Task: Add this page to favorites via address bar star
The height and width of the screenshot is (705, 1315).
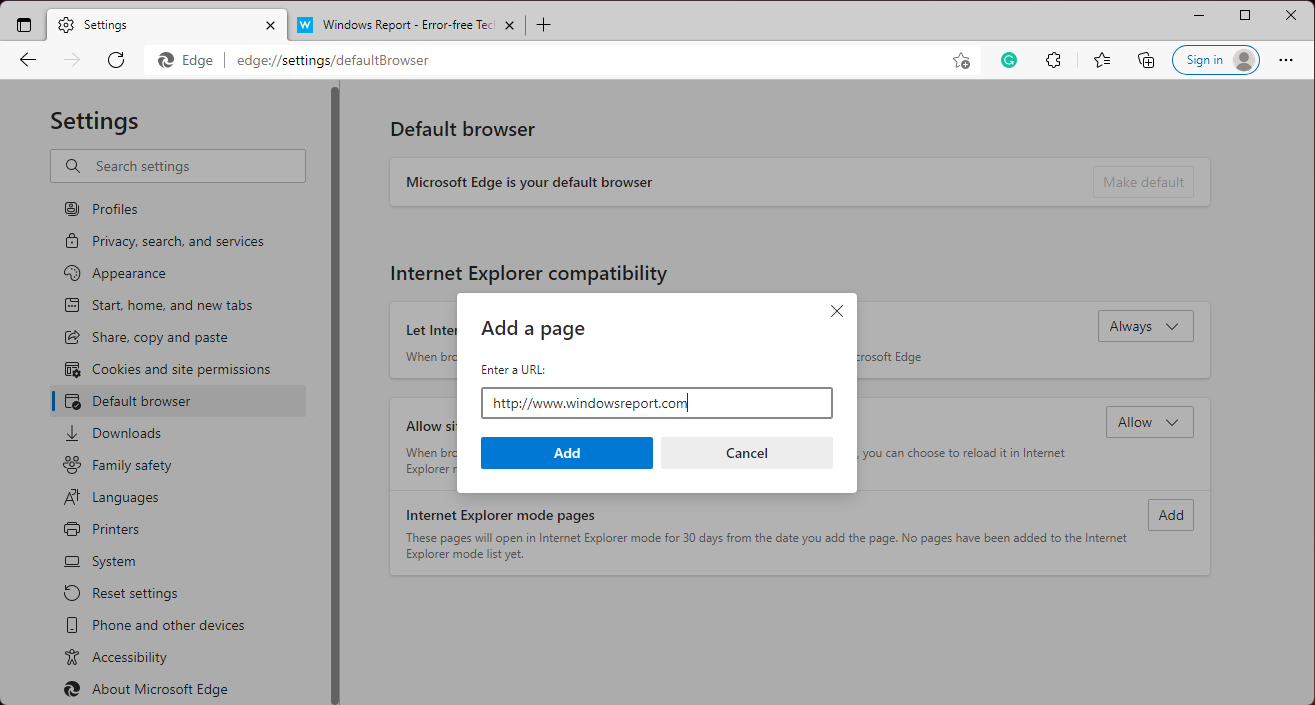Action: click(x=960, y=60)
